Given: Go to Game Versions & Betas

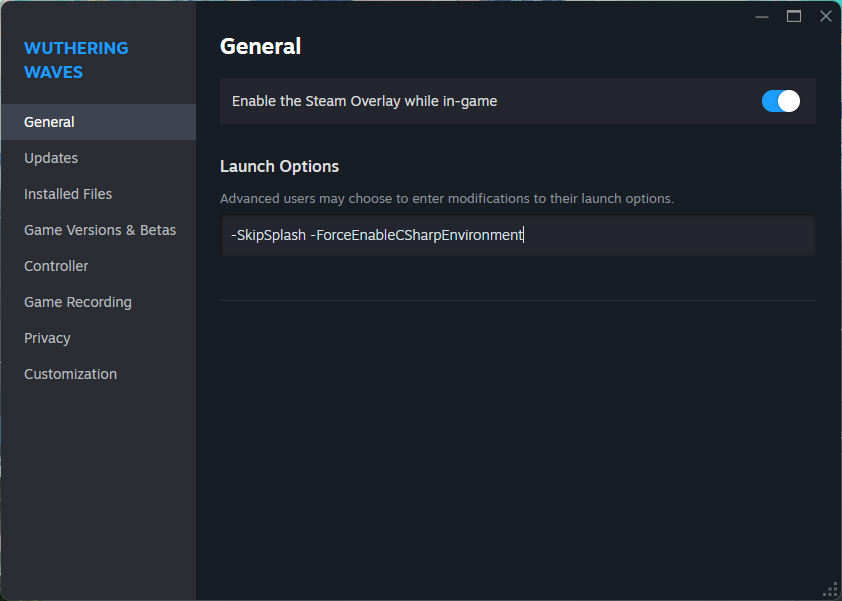Looking at the screenshot, I should 98,230.
